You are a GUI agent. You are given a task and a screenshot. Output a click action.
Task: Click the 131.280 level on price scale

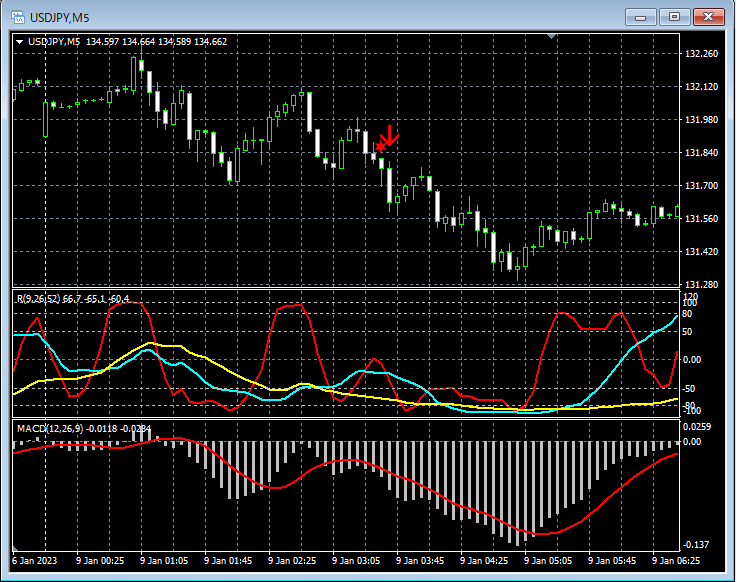pos(699,284)
